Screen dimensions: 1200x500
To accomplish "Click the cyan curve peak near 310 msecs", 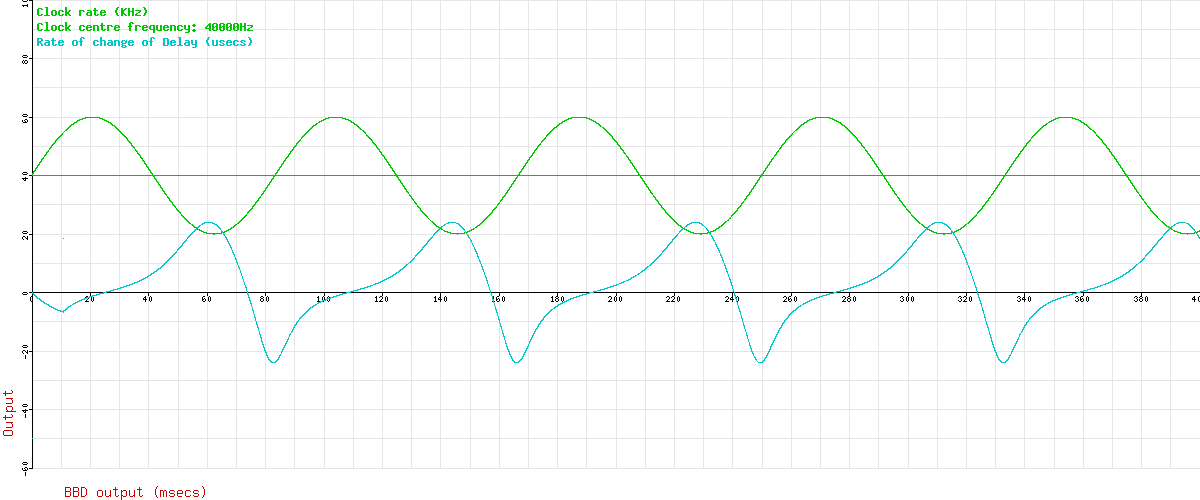I will pyautogui.click(x=938, y=223).
